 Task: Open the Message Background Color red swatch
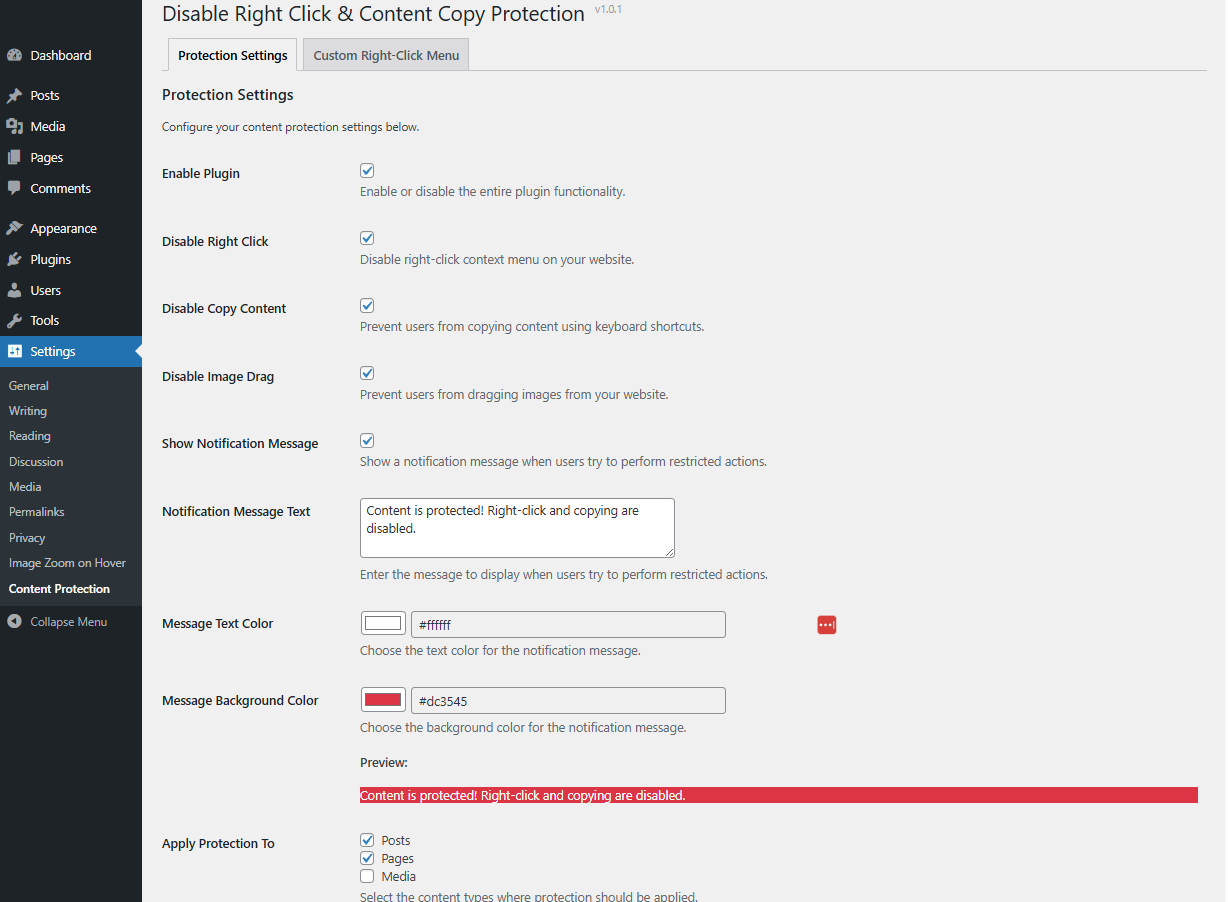[x=383, y=700]
